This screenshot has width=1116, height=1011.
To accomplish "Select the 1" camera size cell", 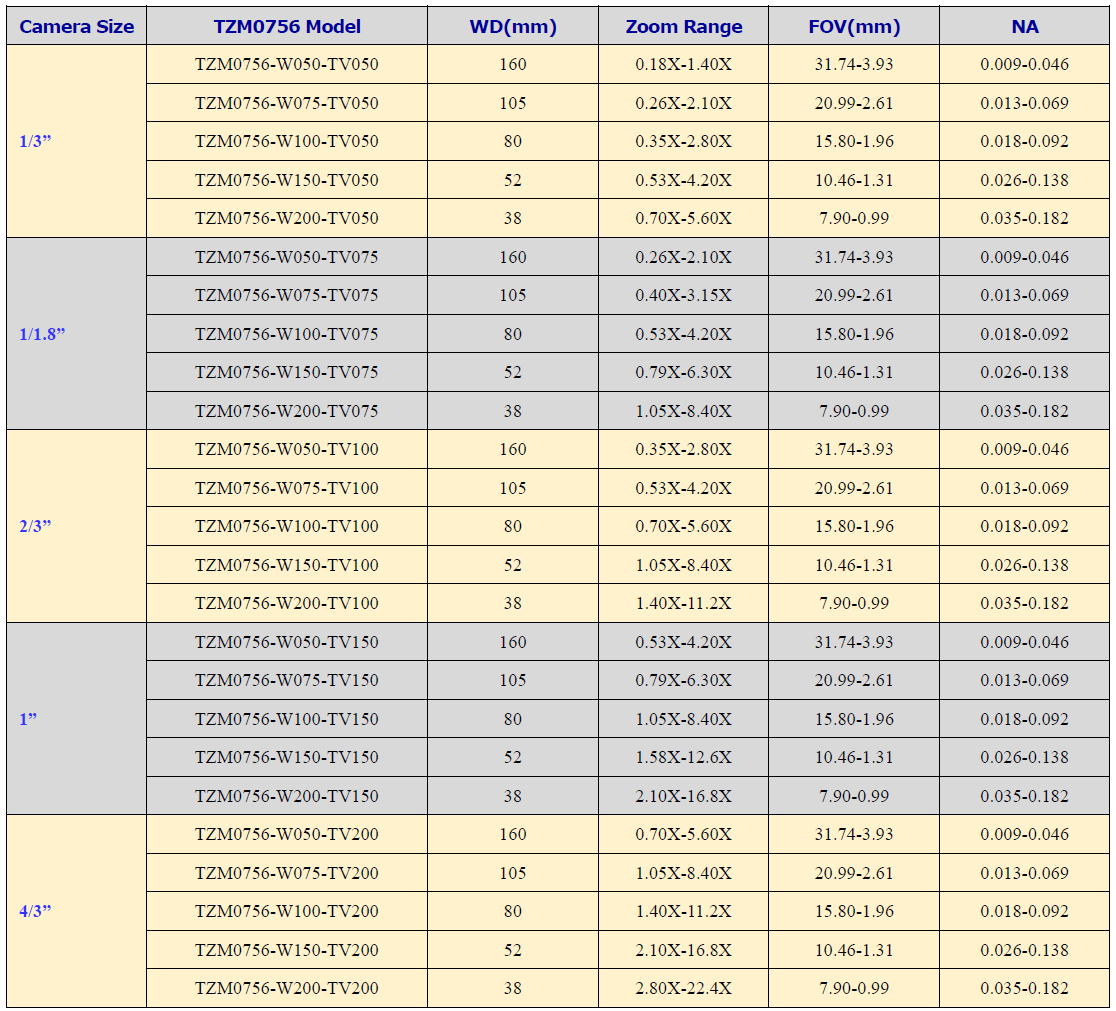I will [76, 719].
